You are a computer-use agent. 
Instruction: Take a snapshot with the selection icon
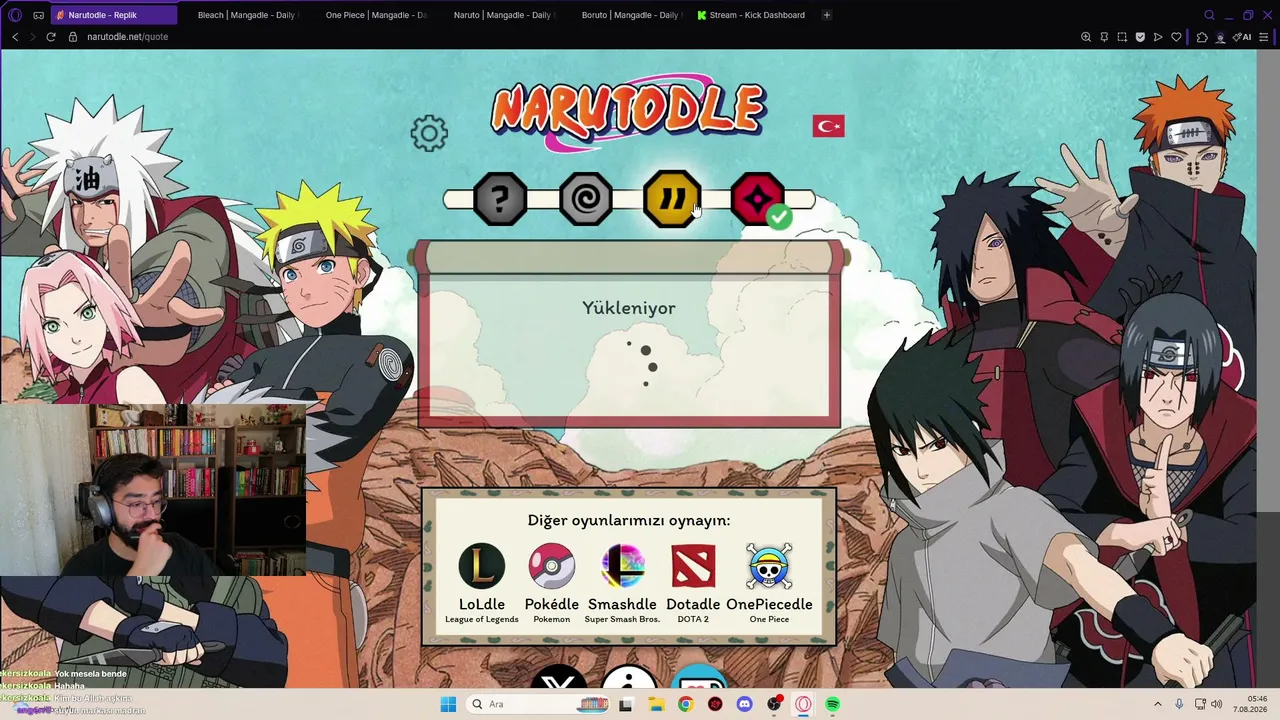1122,37
